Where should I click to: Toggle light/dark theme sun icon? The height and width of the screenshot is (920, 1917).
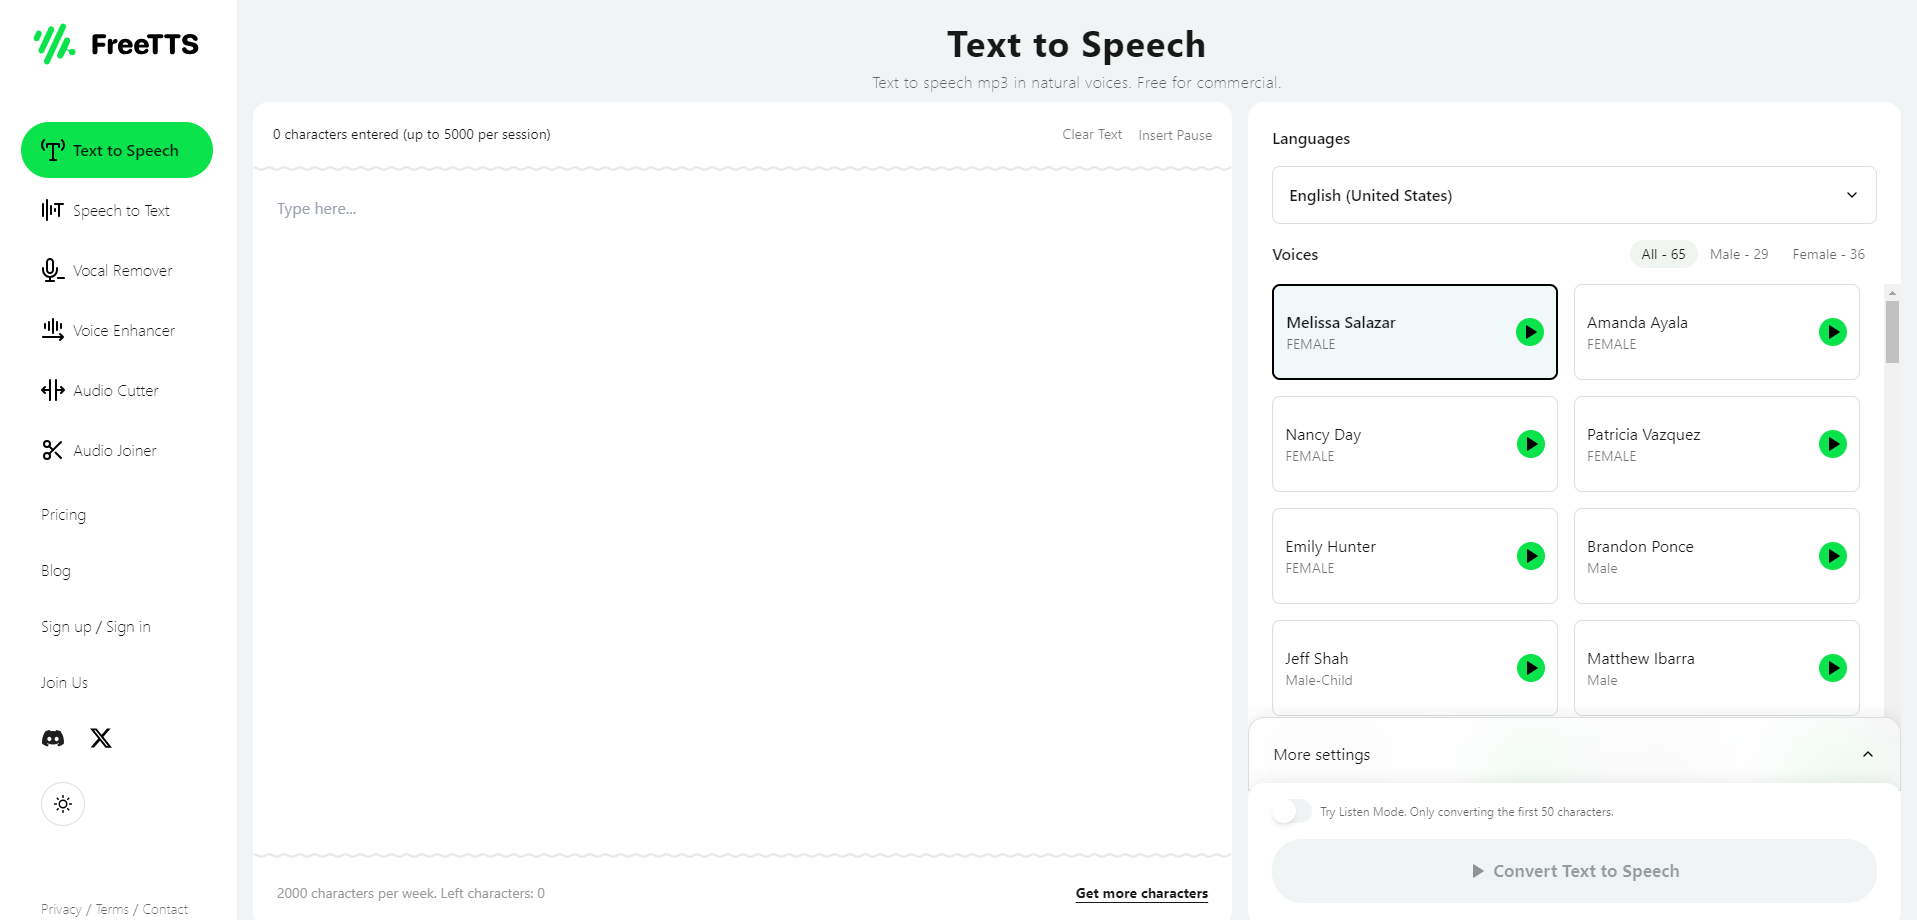[63, 804]
